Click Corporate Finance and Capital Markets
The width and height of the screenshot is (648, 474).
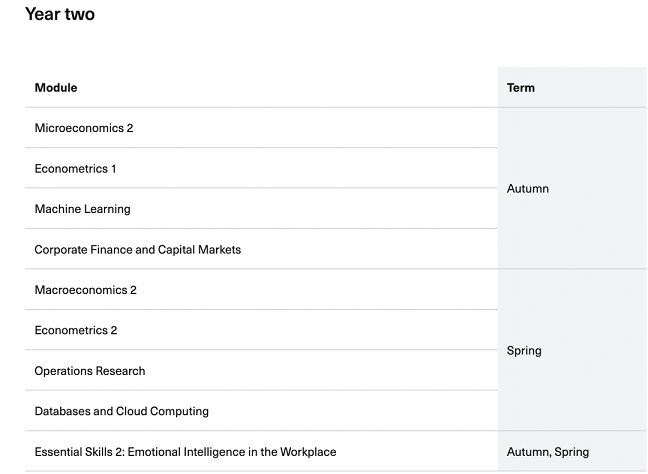[138, 250]
